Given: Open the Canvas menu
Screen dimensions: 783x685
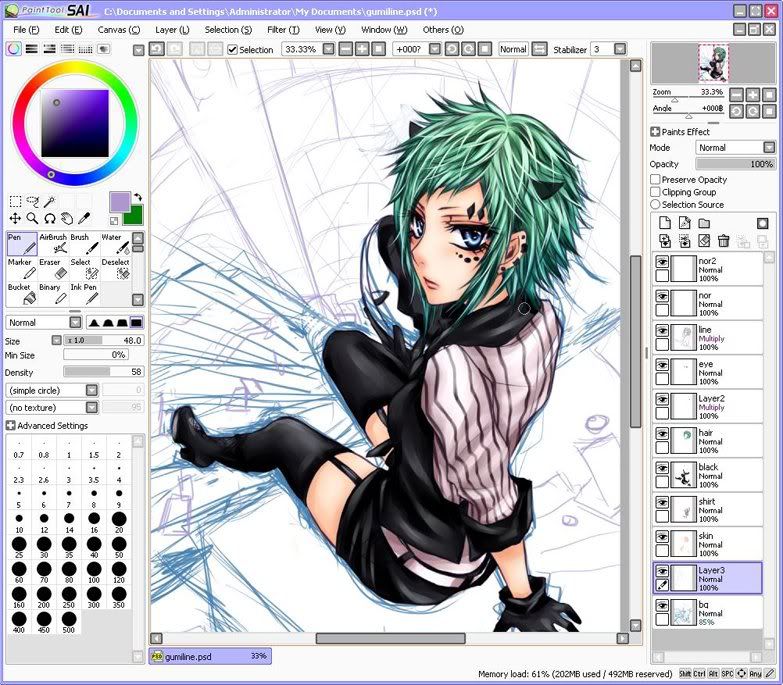Looking at the screenshot, I should pos(119,29).
